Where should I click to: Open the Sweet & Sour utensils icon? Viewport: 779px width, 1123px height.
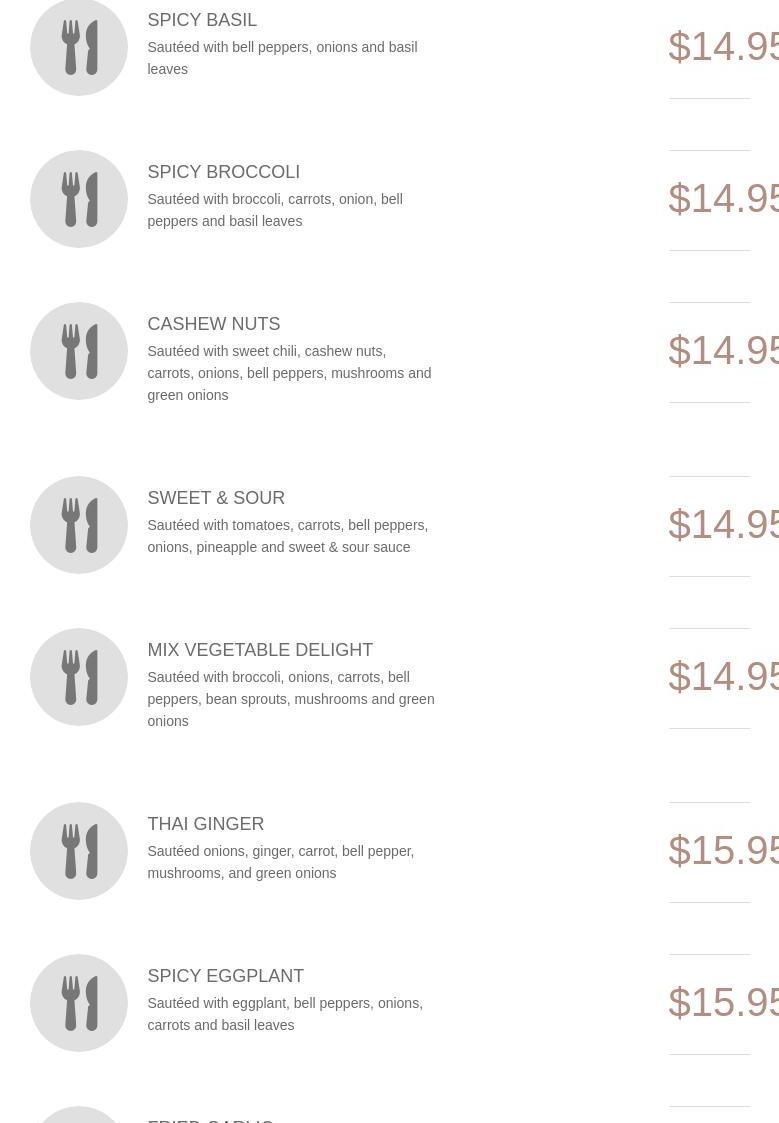tap(79, 525)
